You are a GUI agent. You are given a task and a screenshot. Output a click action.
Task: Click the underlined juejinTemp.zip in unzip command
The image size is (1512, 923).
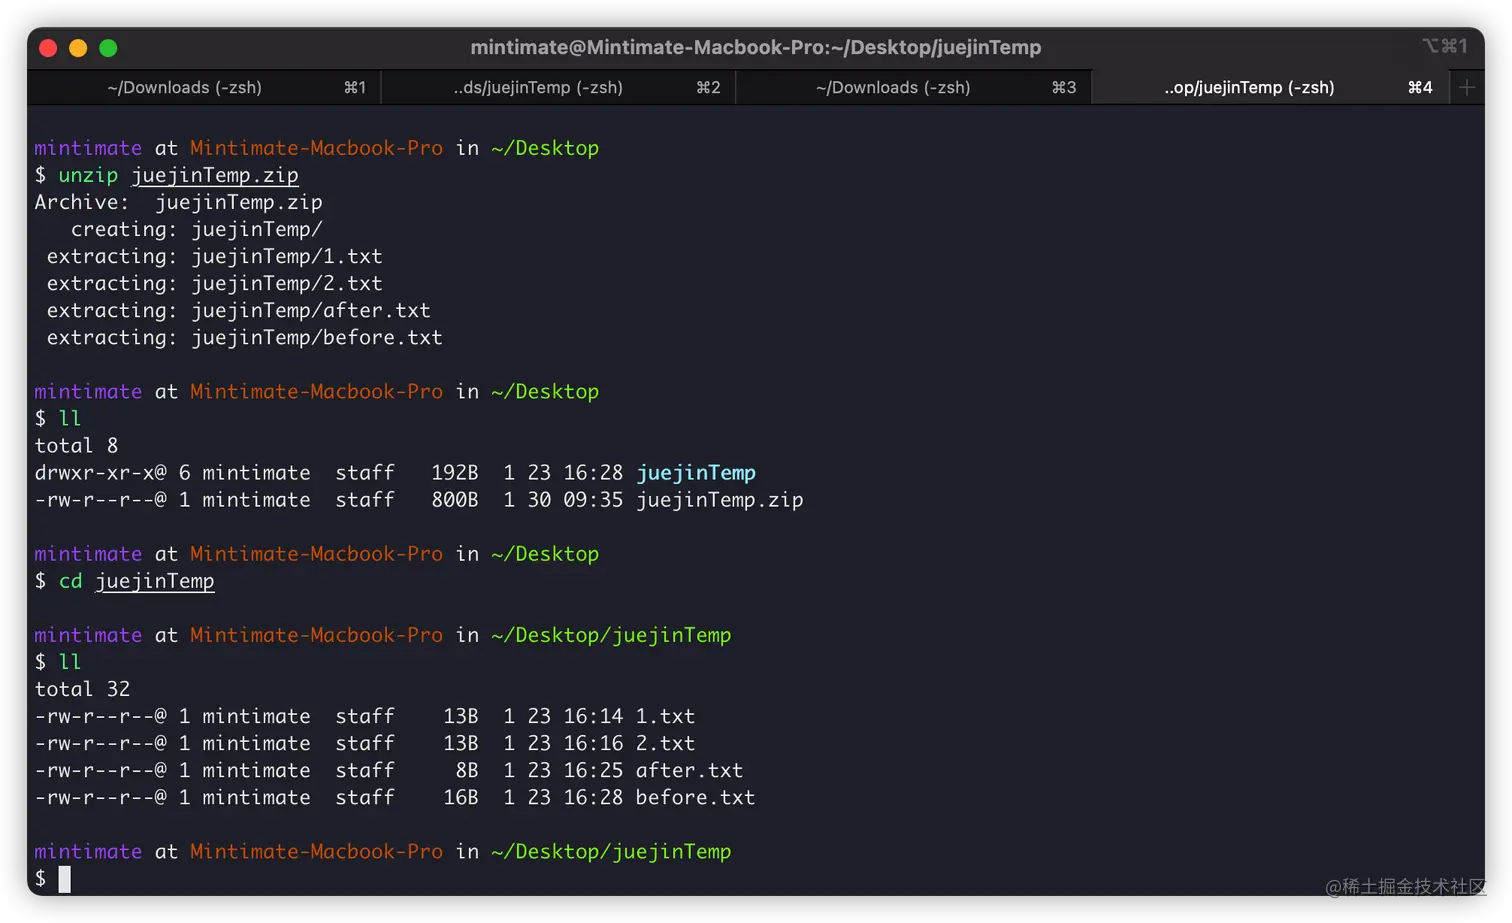tap(215, 175)
